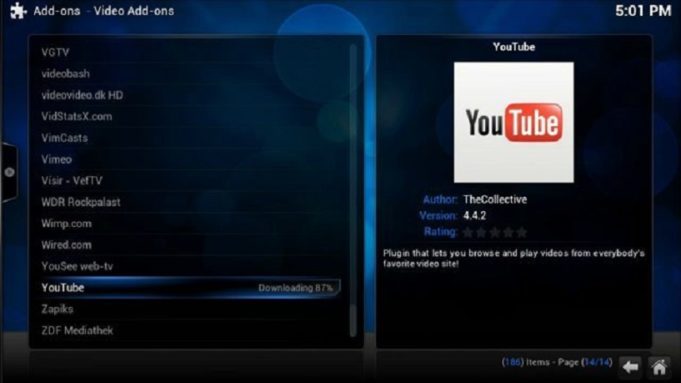This screenshot has width=681, height=383.
Task: Select the videobash add-on
Action: 191,74
